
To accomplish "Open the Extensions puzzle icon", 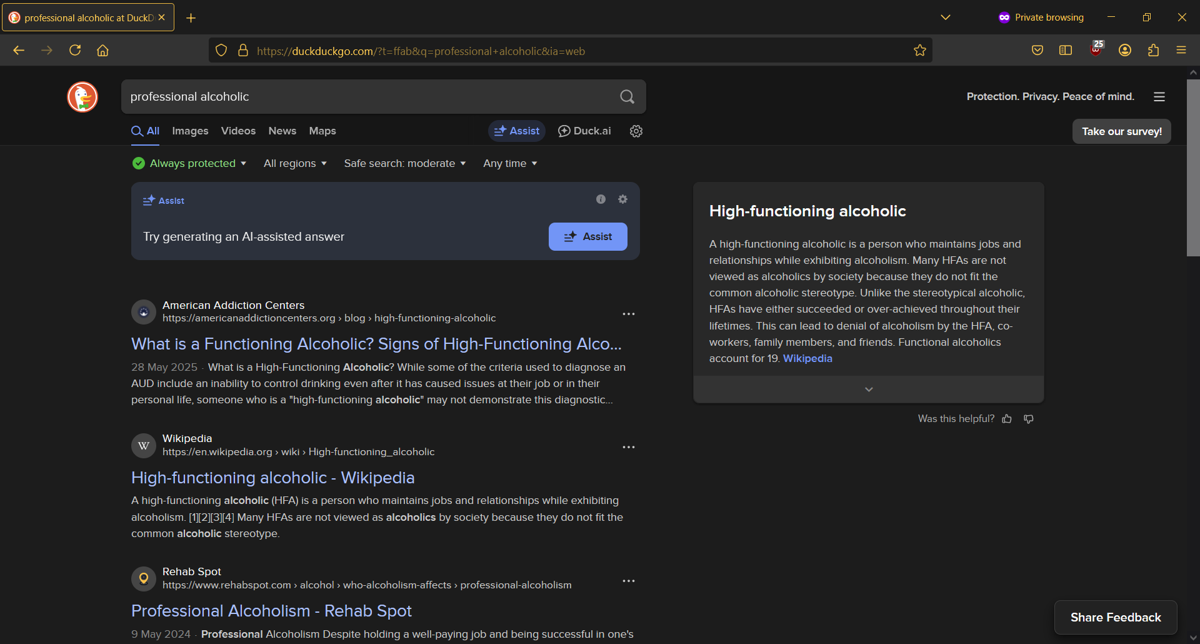I will tap(1153, 50).
